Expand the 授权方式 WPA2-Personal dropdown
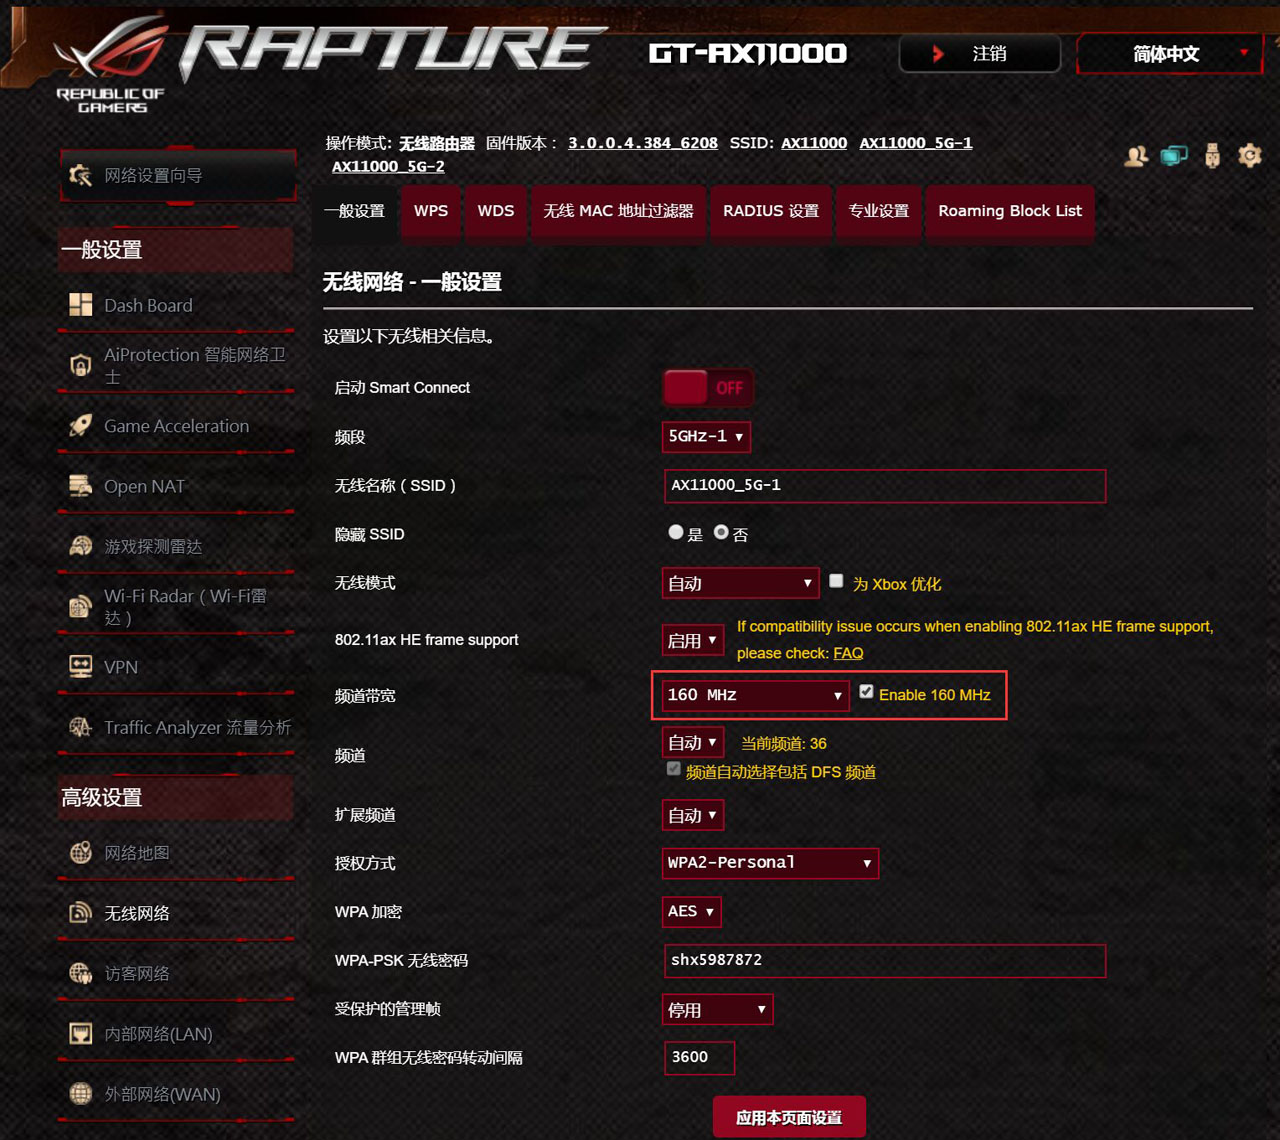This screenshot has width=1280, height=1140. point(770,863)
